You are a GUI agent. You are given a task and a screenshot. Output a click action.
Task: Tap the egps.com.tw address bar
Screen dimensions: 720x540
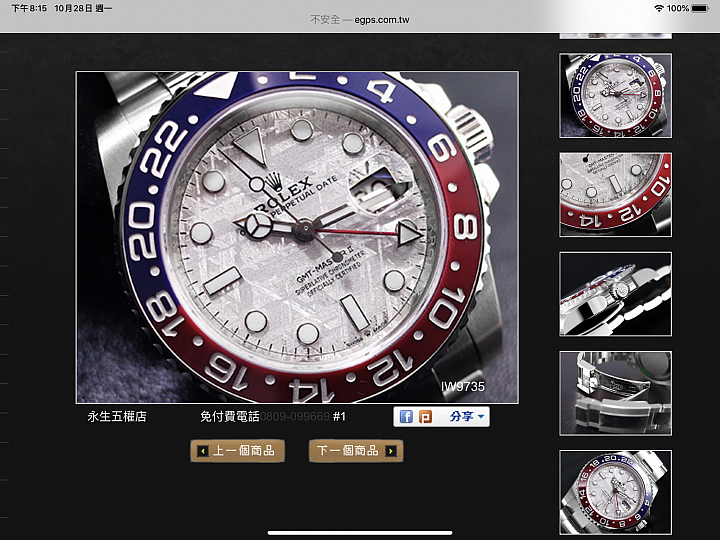[x=360, y=20]
